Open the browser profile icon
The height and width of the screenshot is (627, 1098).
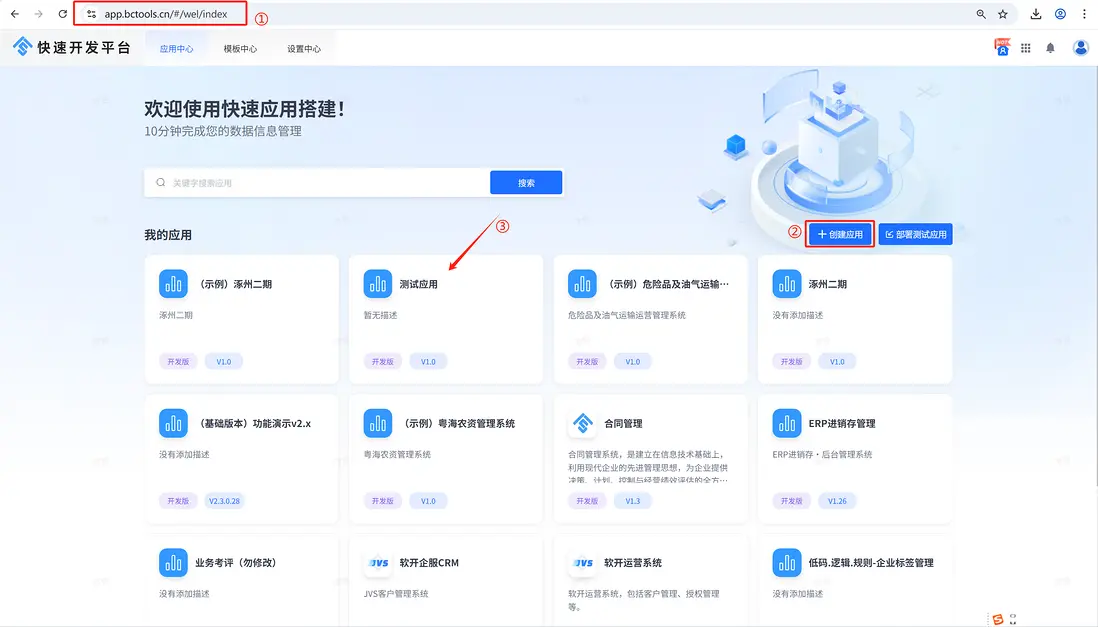tap(1060, 14)
